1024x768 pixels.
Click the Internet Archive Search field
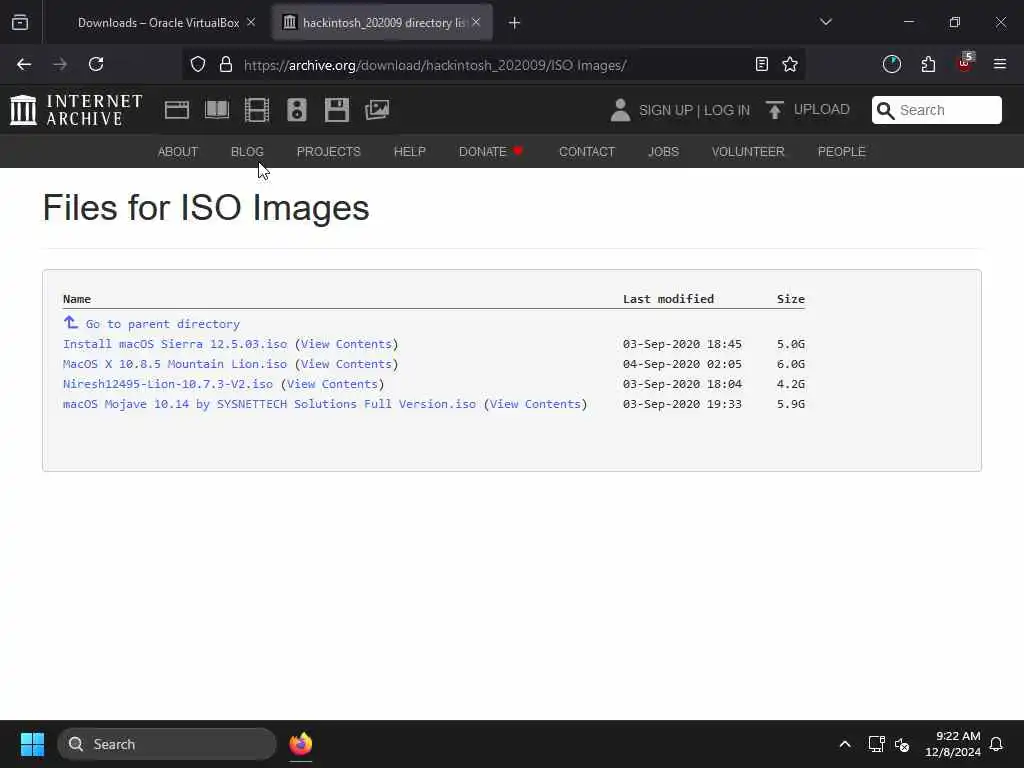coord(936,110)
